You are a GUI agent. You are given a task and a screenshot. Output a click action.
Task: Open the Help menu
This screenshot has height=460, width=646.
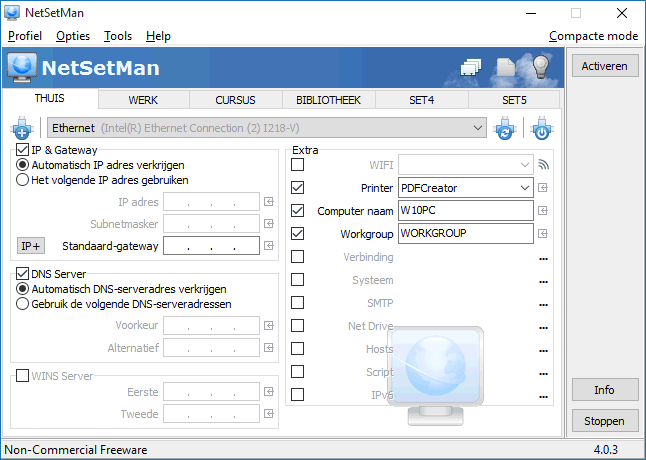[x=158, y=36]
